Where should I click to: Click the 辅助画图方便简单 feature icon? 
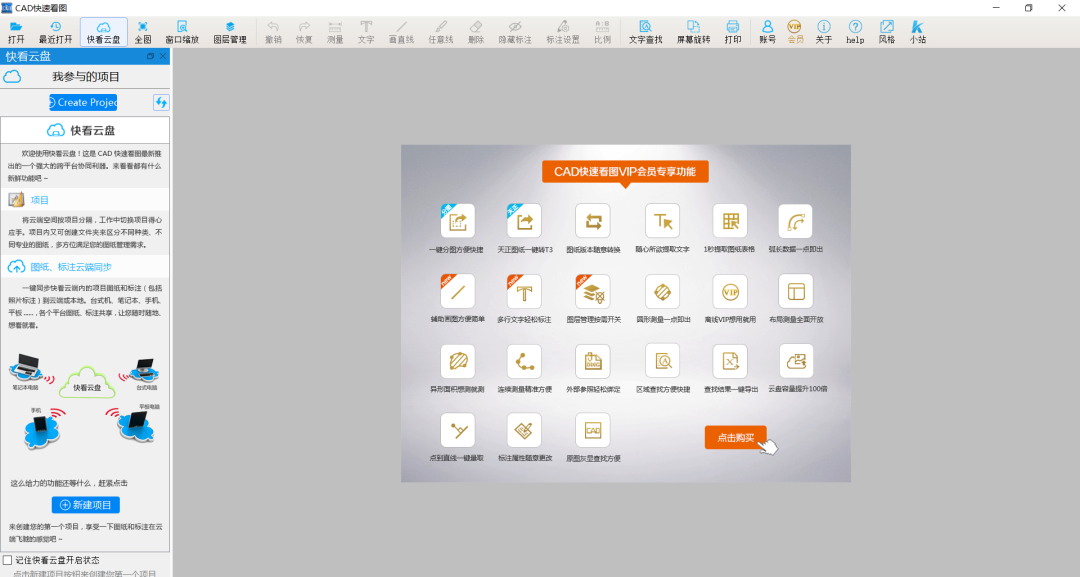pyautogui.click(x=457, y=291)
